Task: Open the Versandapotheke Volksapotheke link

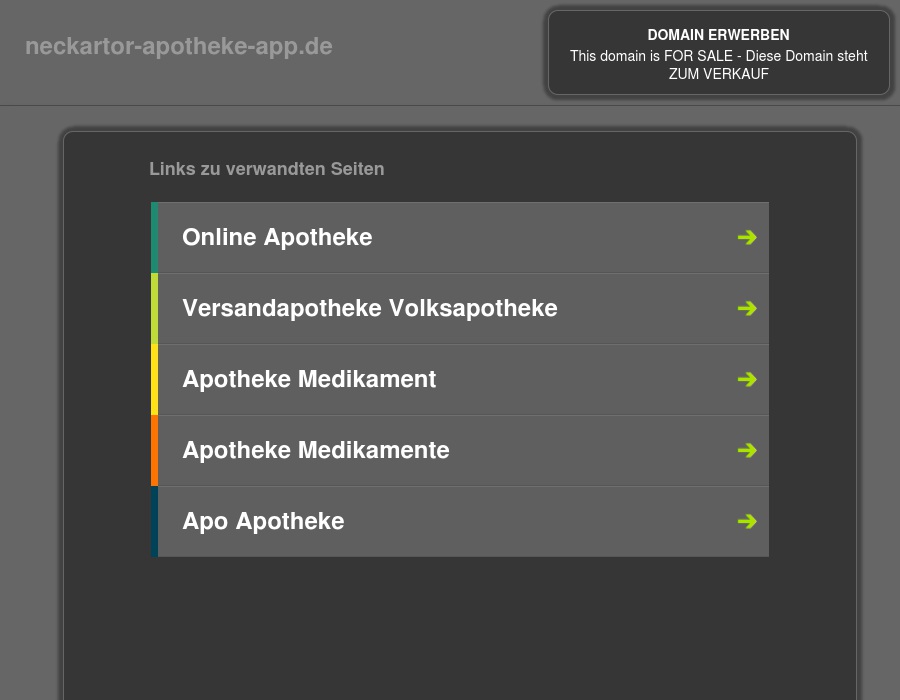Action: (369, 308)
